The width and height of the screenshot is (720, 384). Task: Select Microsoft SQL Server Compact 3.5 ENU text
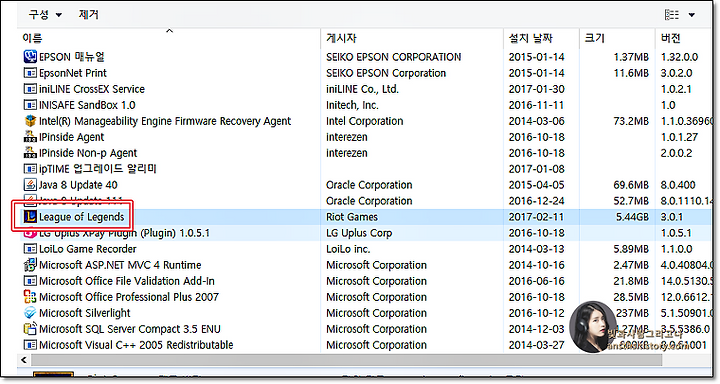[130, 329]
